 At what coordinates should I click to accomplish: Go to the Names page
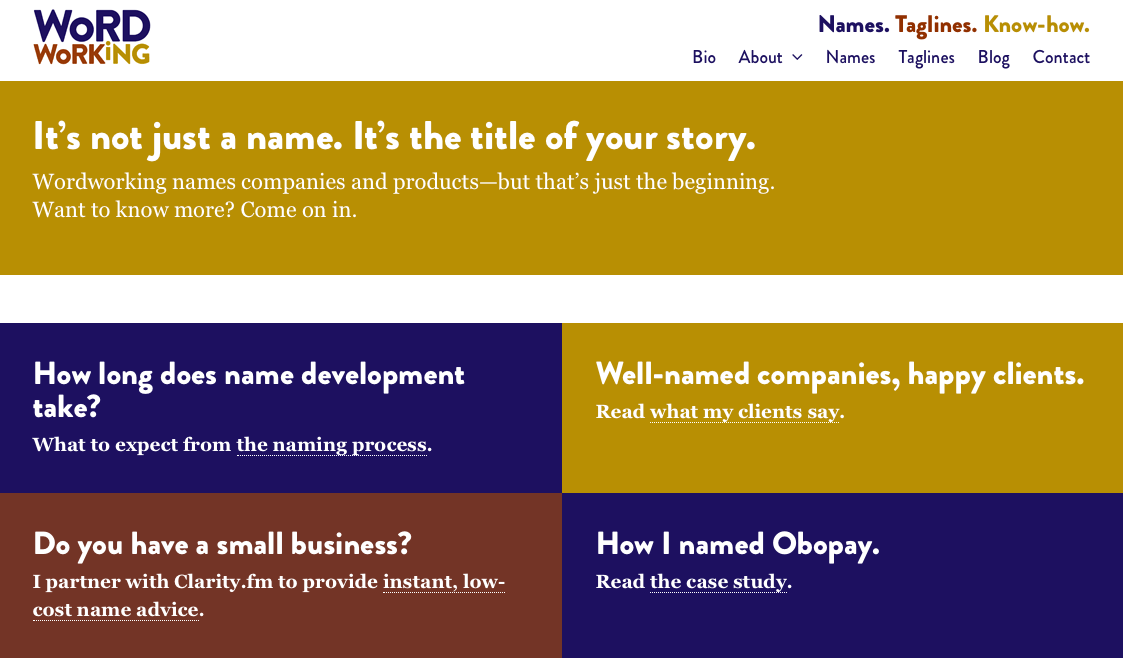tap(850, 57)
